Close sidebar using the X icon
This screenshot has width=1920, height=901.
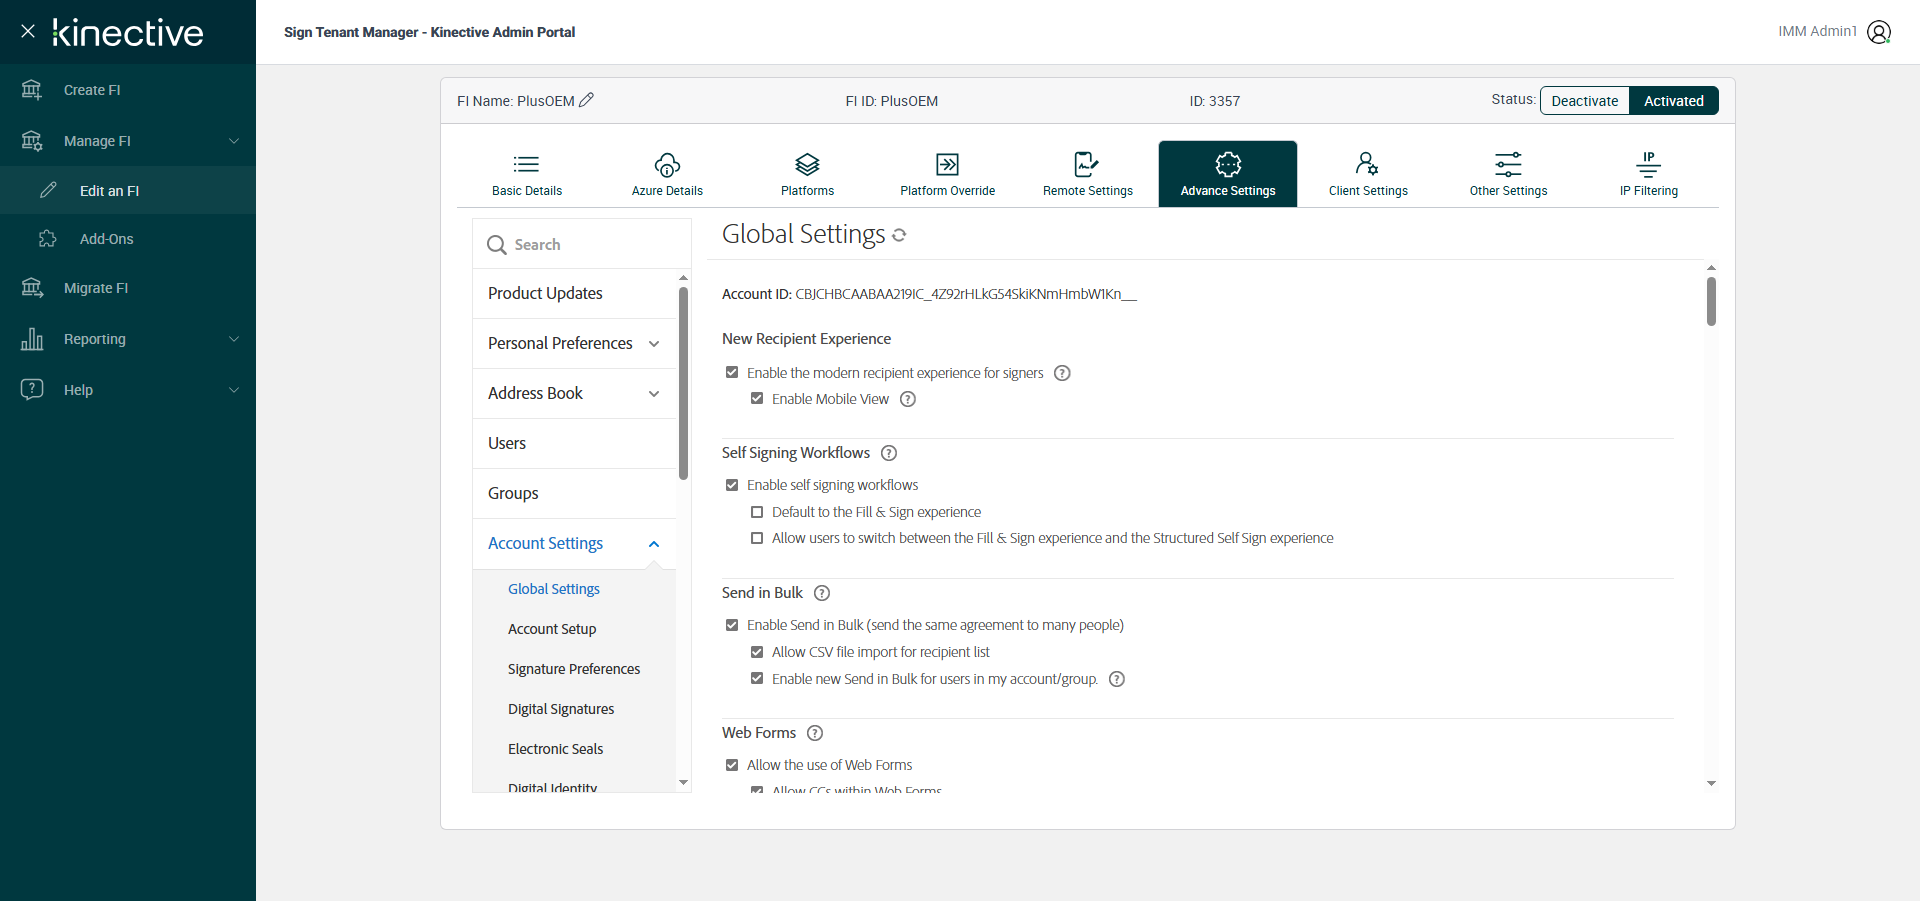pyautogui.click(x=28, y=31)
